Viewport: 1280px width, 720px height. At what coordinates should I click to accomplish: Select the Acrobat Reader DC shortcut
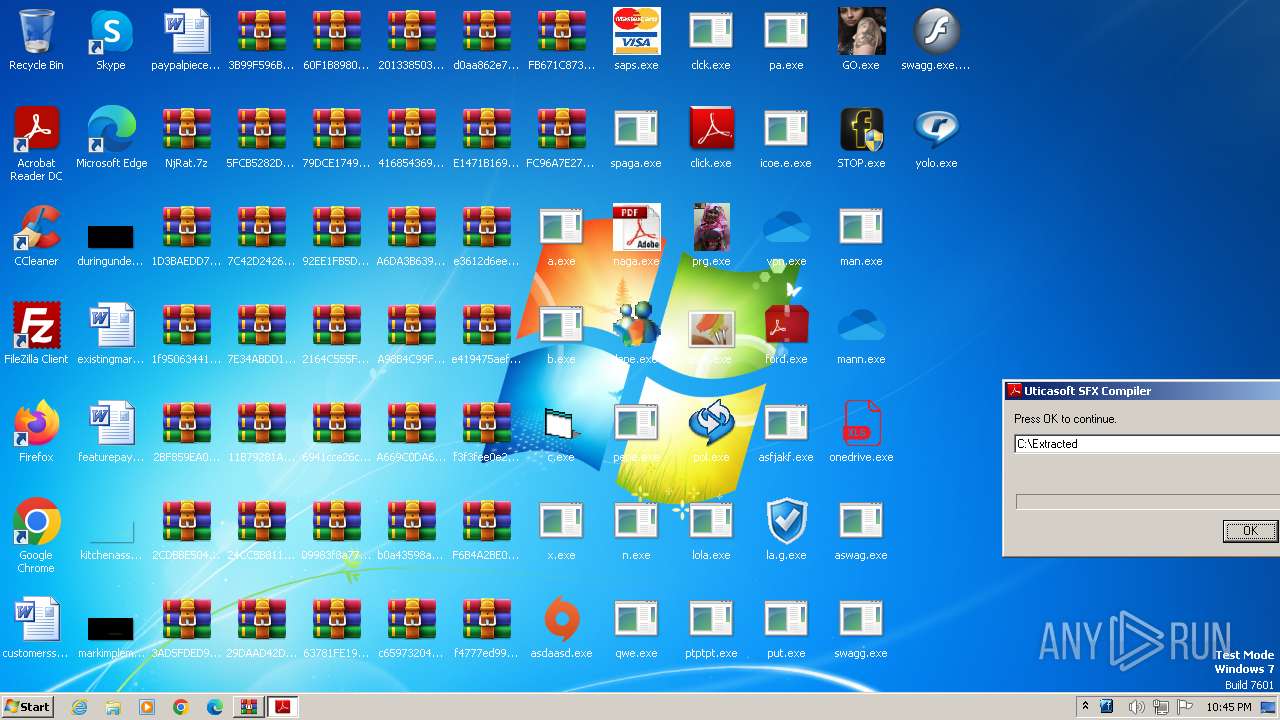(x=36, y=129)
